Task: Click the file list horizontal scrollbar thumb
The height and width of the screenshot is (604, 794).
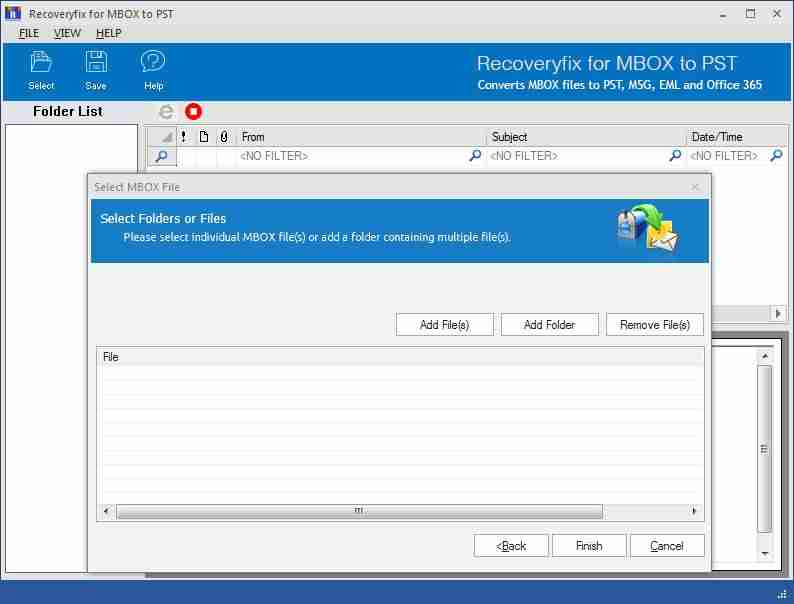Action: 360,511
